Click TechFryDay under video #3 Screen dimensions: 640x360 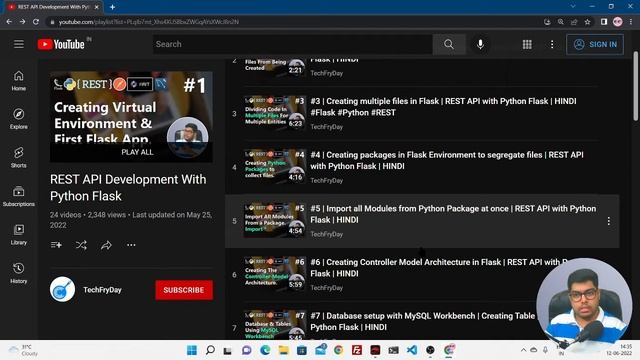coord(327,127)
